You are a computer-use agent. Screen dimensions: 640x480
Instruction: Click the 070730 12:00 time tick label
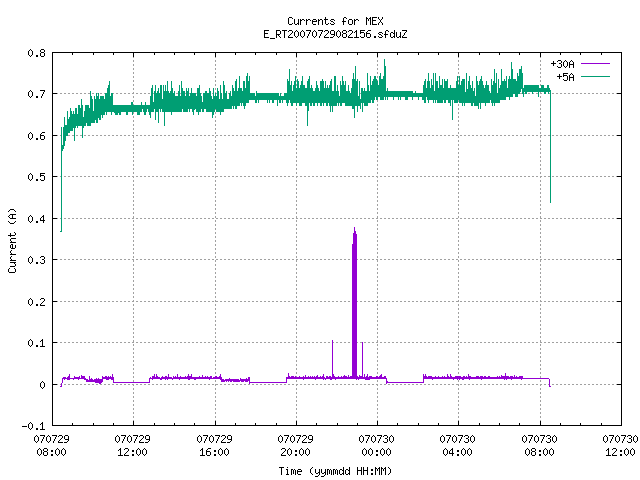coord(620,446)
